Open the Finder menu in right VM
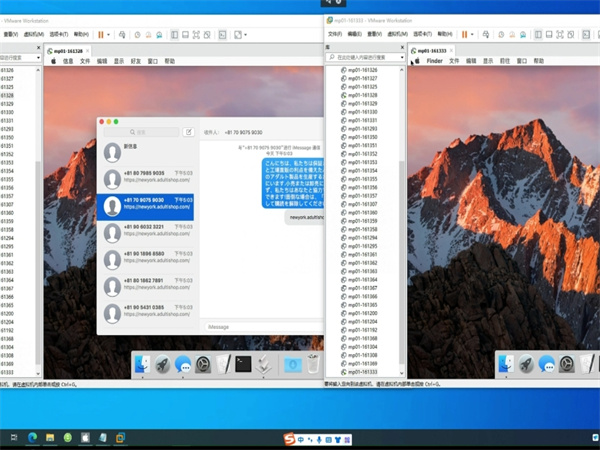Image resolution: width=600 pixels, height=450 pixels. [x=434, y=61]
